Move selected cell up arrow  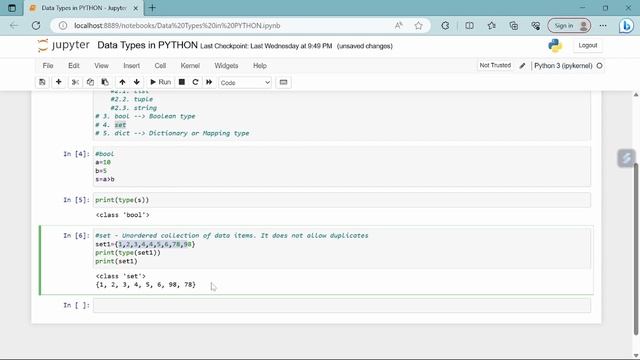click(x=122, y=82)
